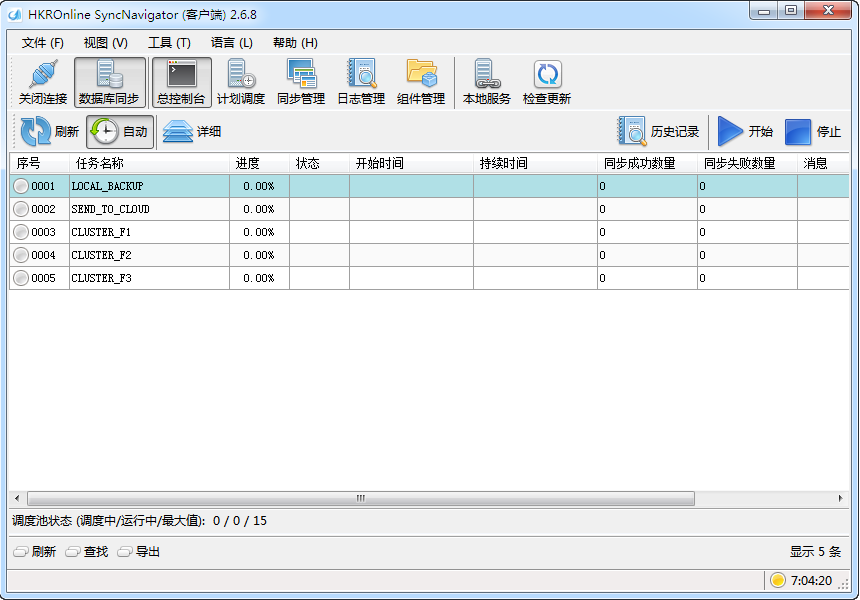Open 同步管理 sync management
The height and width of the screenshot is (600, 860).
pyautogui.click(x=301, y=82)
